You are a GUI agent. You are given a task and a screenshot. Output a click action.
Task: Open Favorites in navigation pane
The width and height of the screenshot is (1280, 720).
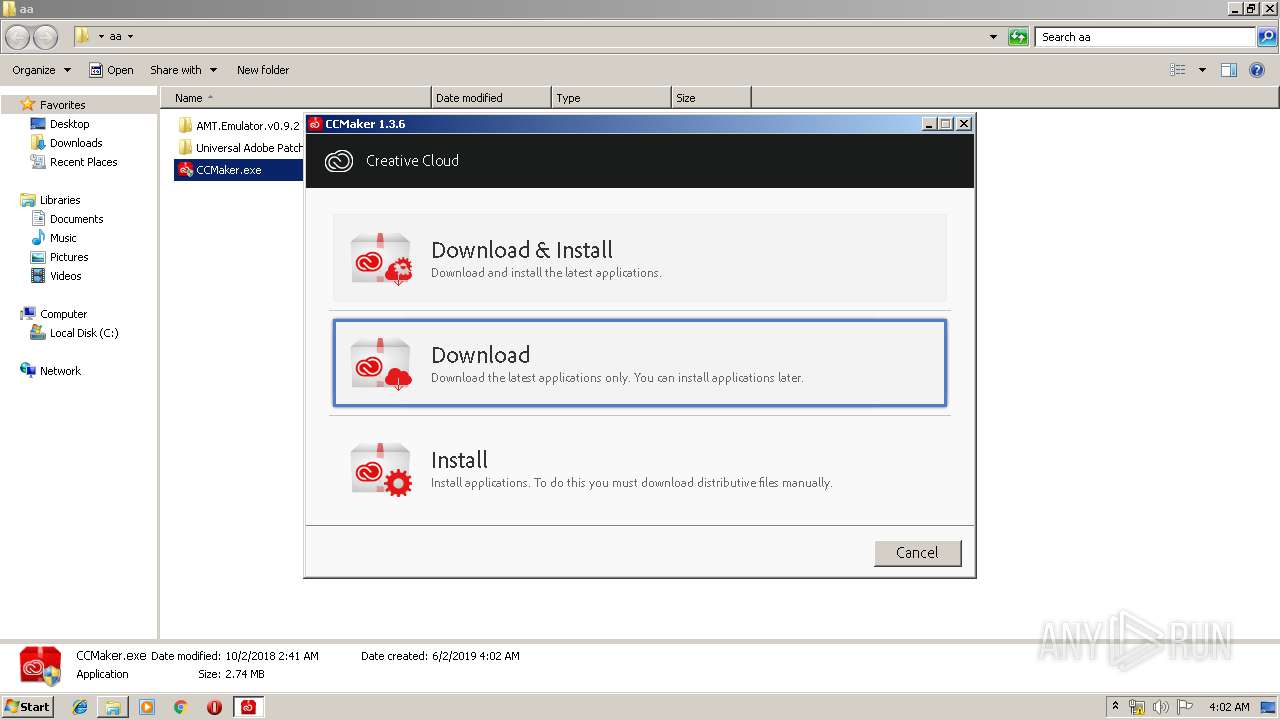(x=62, y=105)
